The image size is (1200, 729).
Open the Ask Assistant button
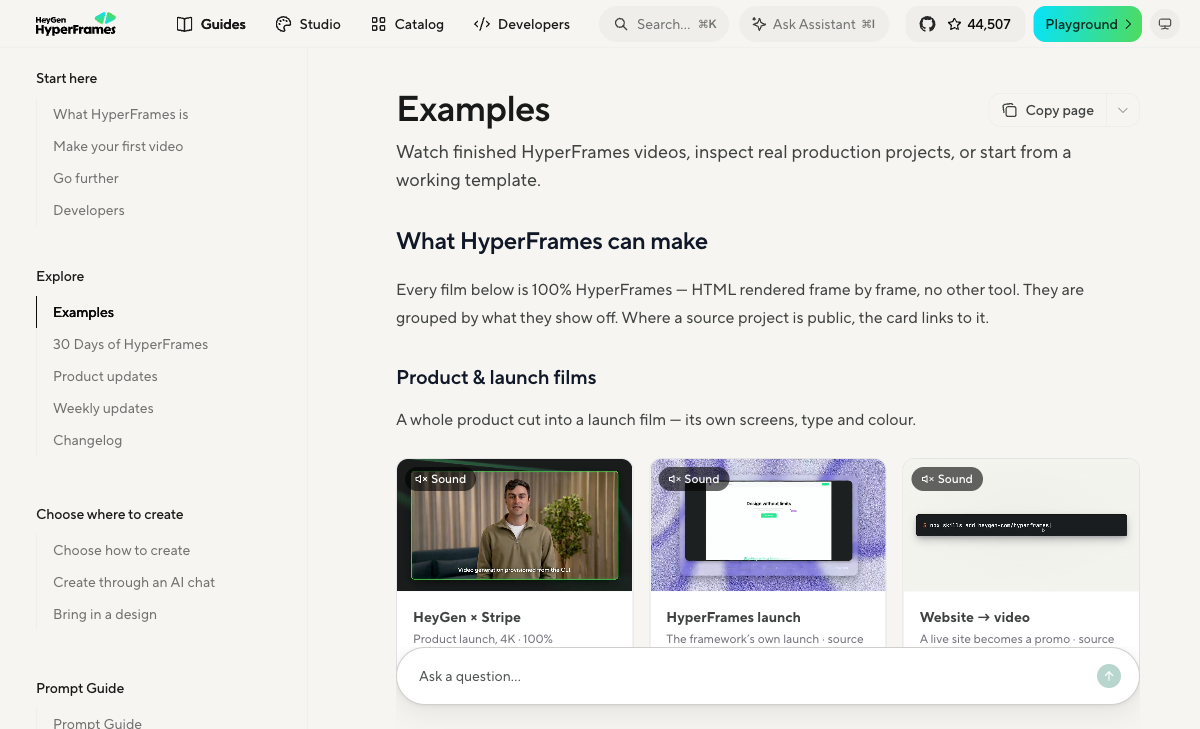[814, 24]
